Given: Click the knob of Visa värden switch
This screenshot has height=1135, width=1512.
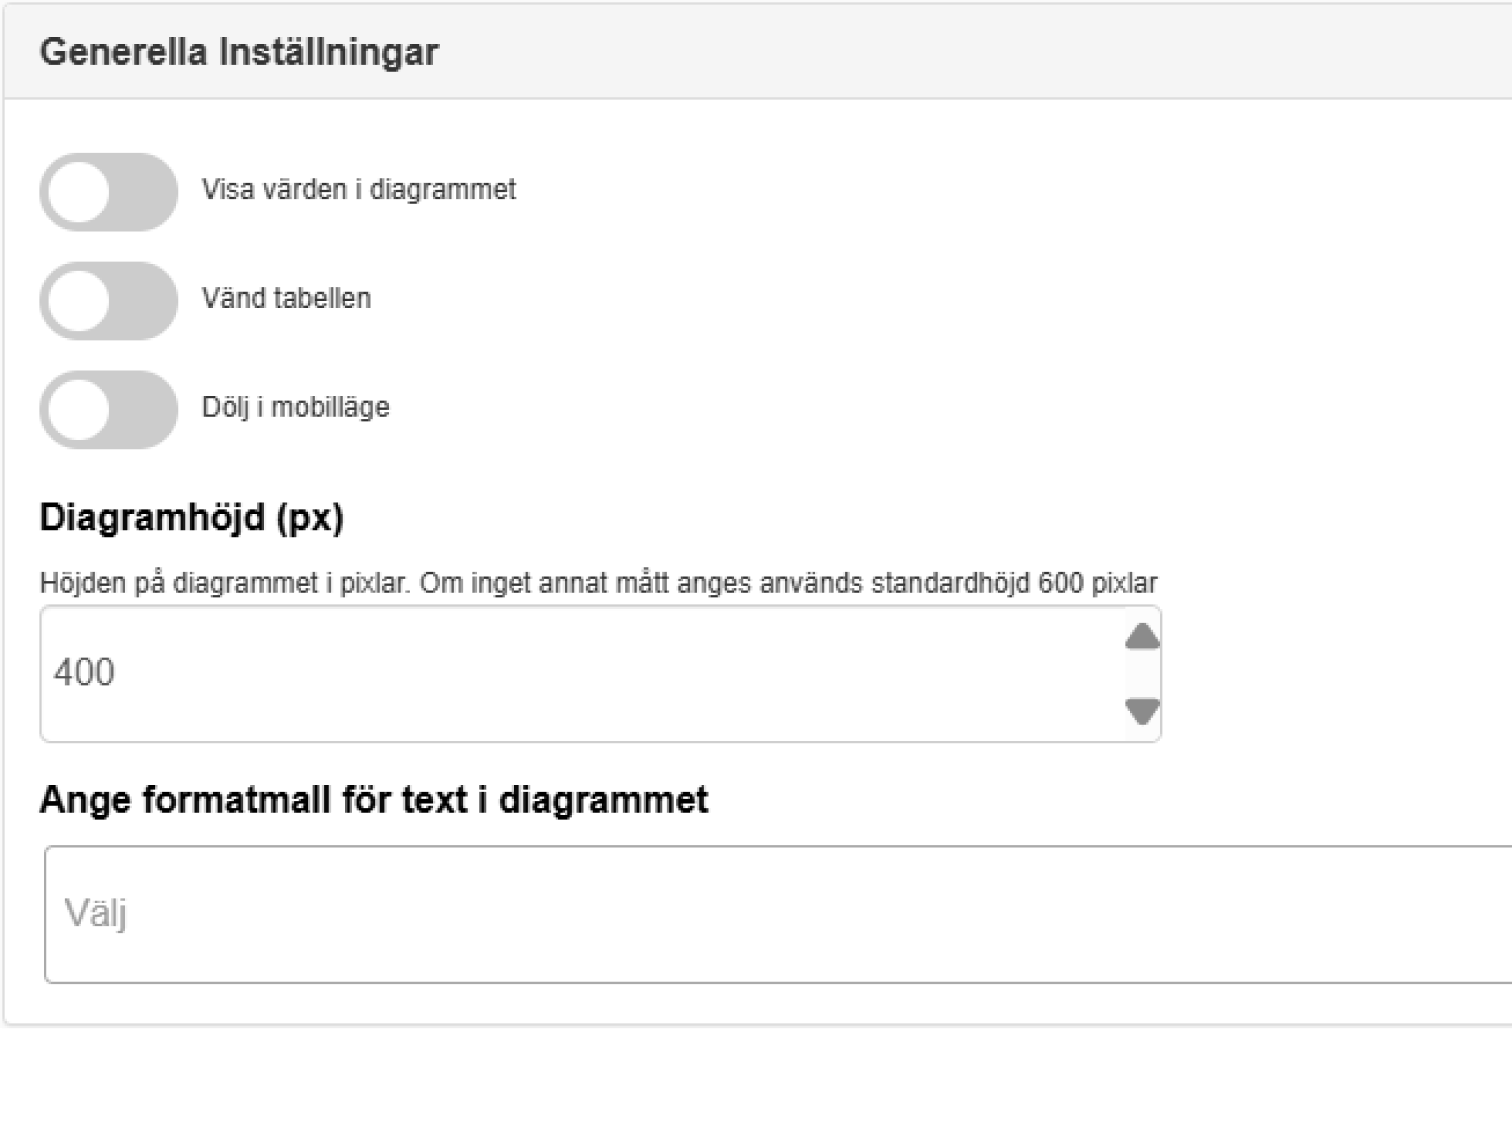Looking at the screenshot, I should [x=79, y=192].
